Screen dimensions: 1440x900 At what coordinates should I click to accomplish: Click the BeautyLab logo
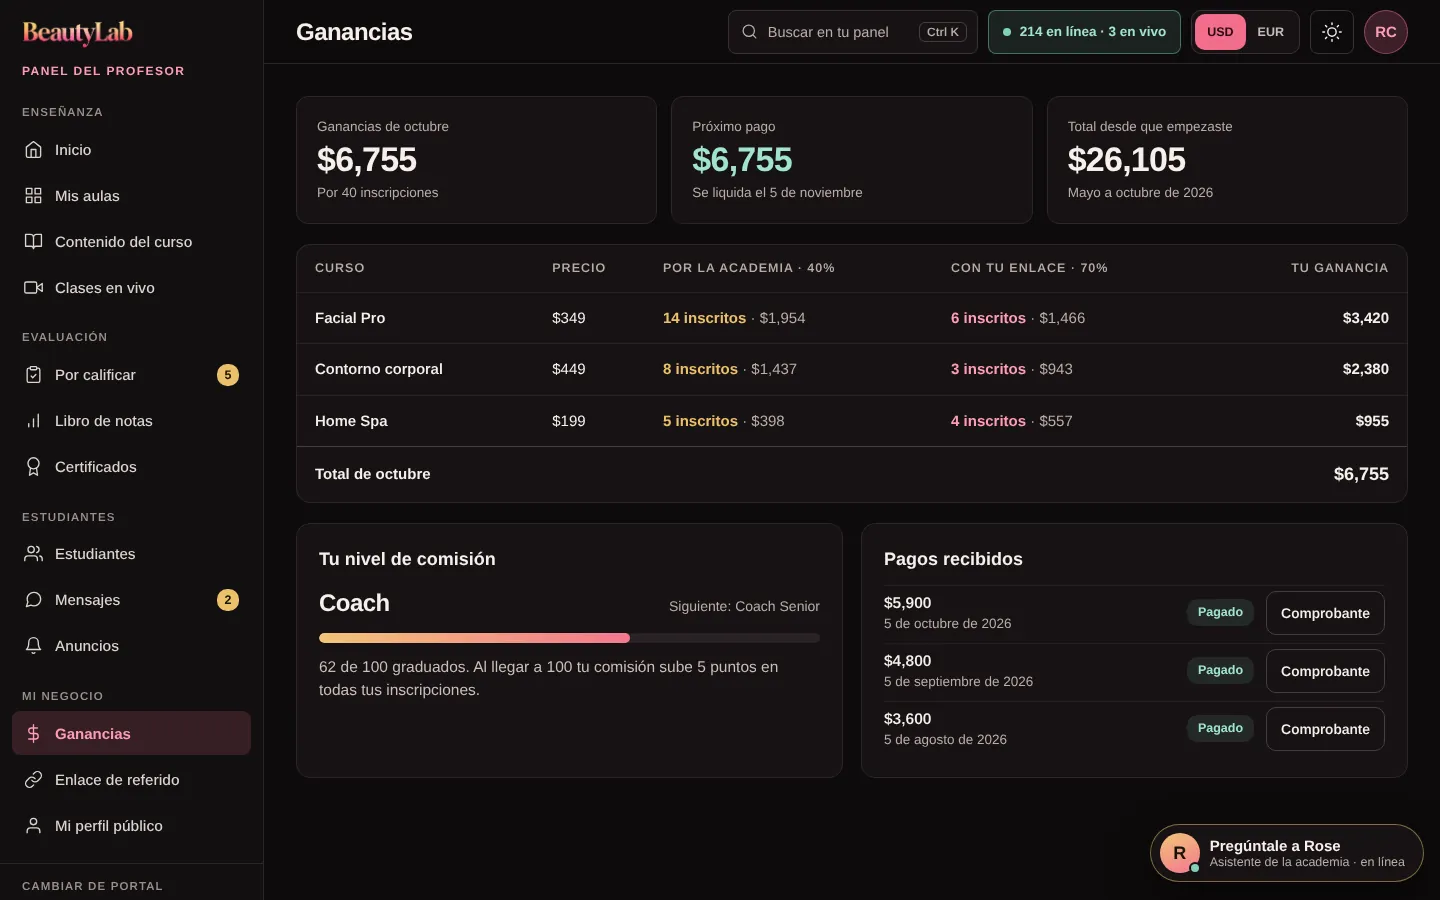click(78, 33)
